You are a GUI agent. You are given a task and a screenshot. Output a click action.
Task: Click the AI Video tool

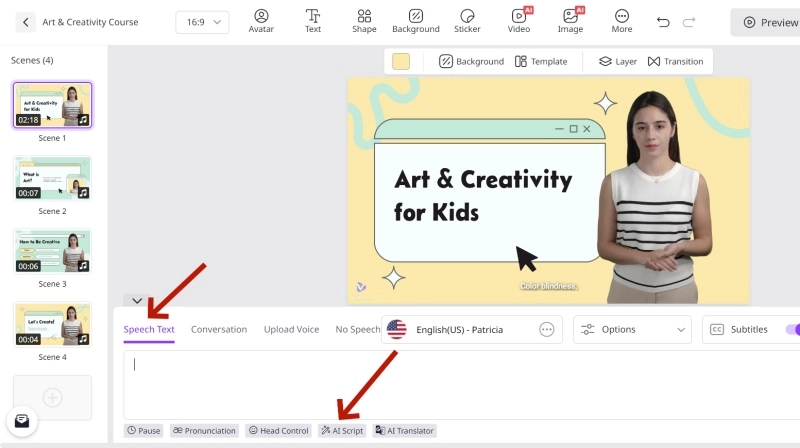pyautogui.click(x=519, y=21)
